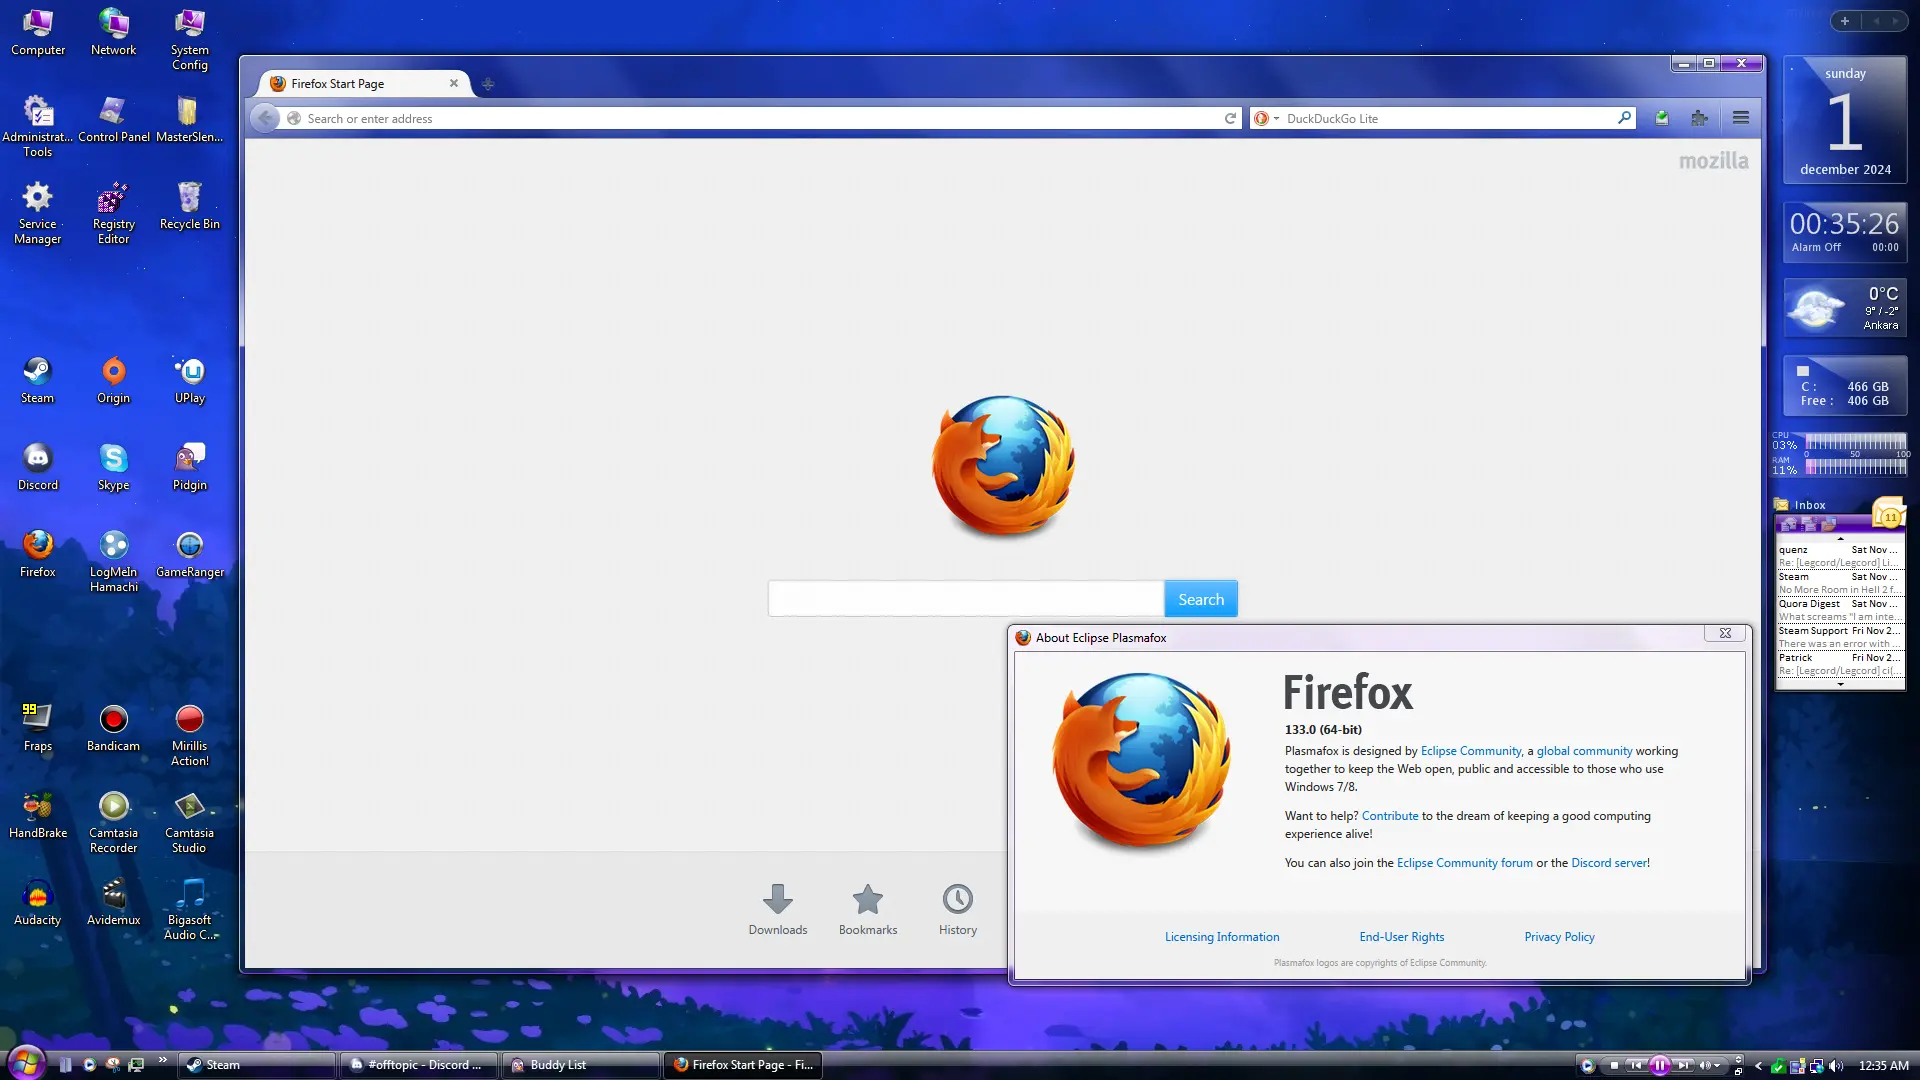Follow the Eclipse Community link in About dialog

pyautogui.click(x=1471, y=751)
